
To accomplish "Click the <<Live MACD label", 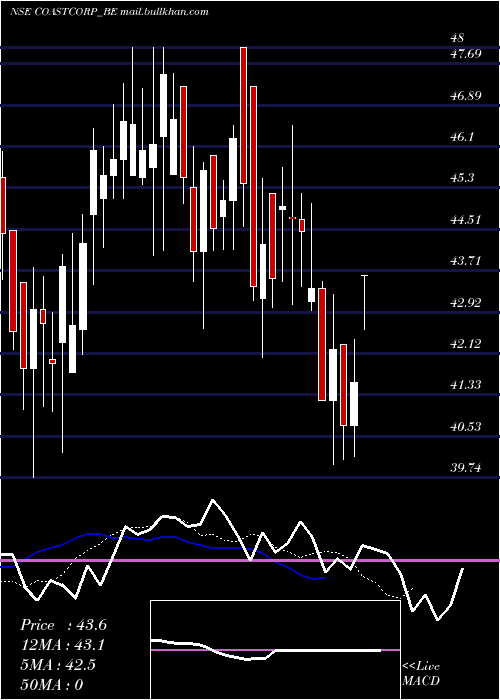I will click(x=421, y=673).
